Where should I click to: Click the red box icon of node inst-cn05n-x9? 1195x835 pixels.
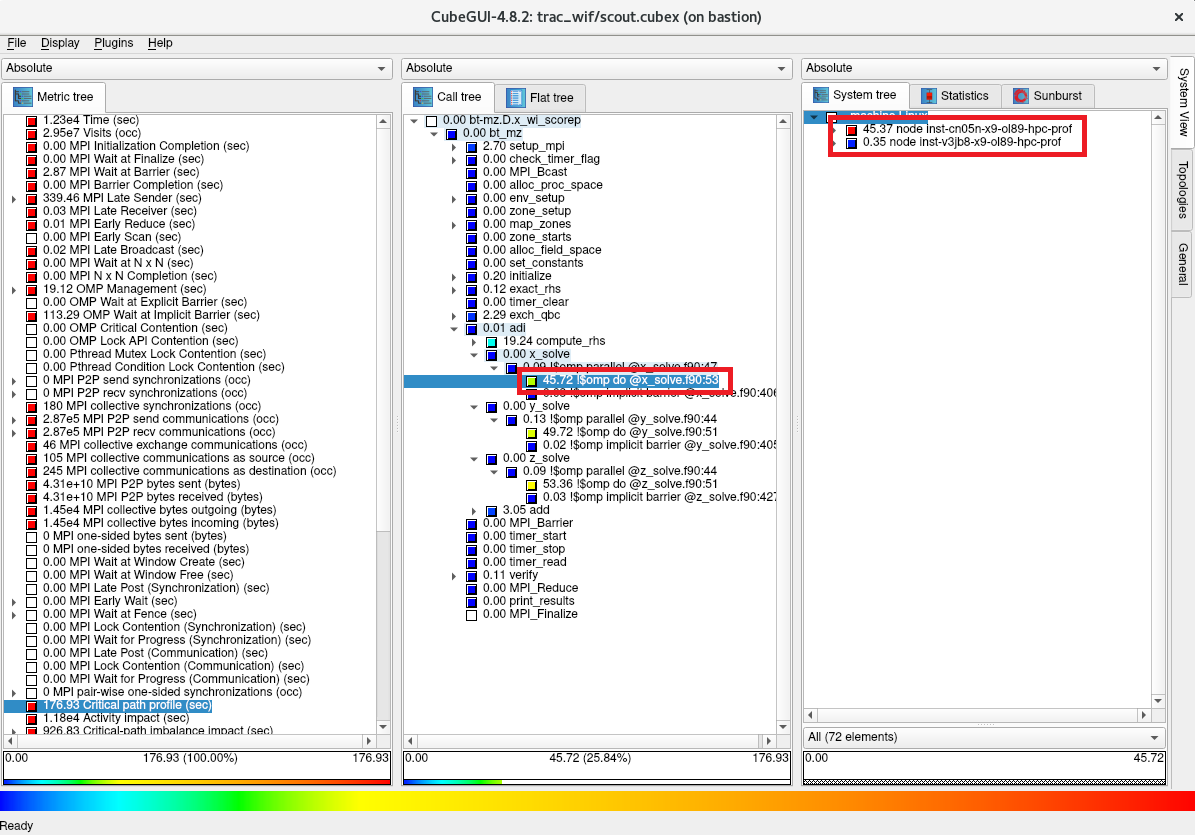tap(852, 130)
